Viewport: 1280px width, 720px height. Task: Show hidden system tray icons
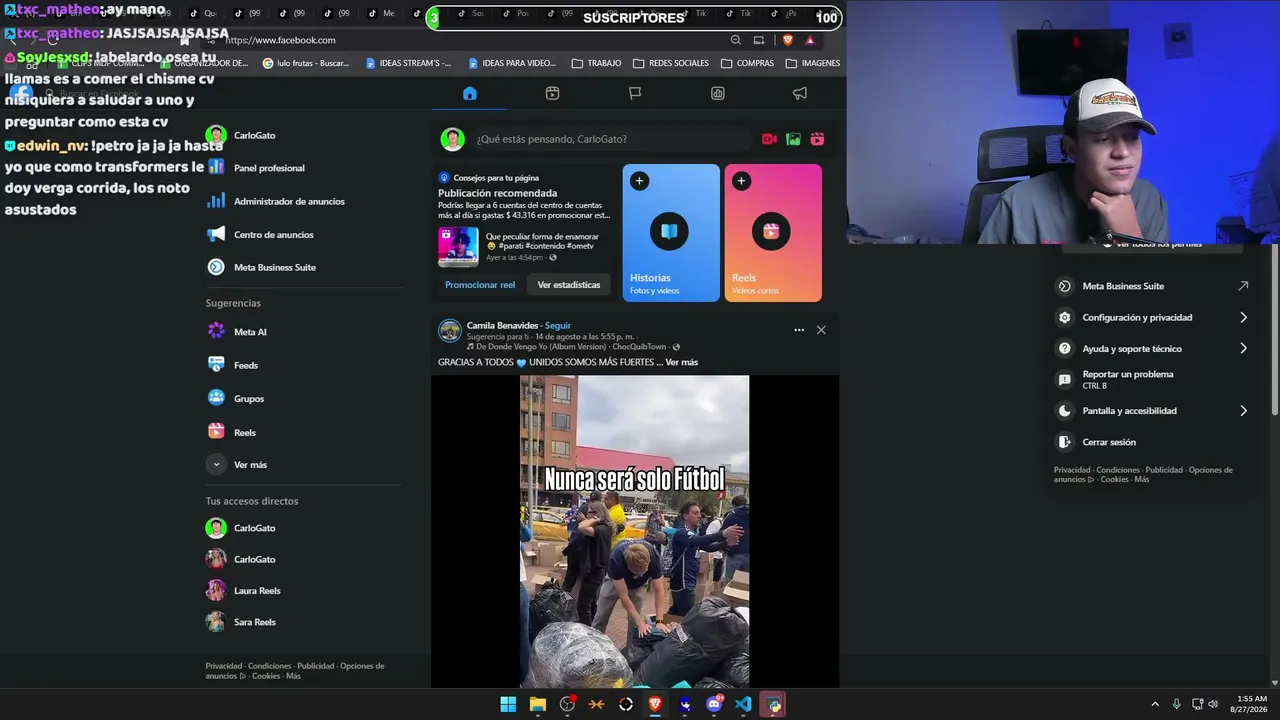click(1155, 704)
